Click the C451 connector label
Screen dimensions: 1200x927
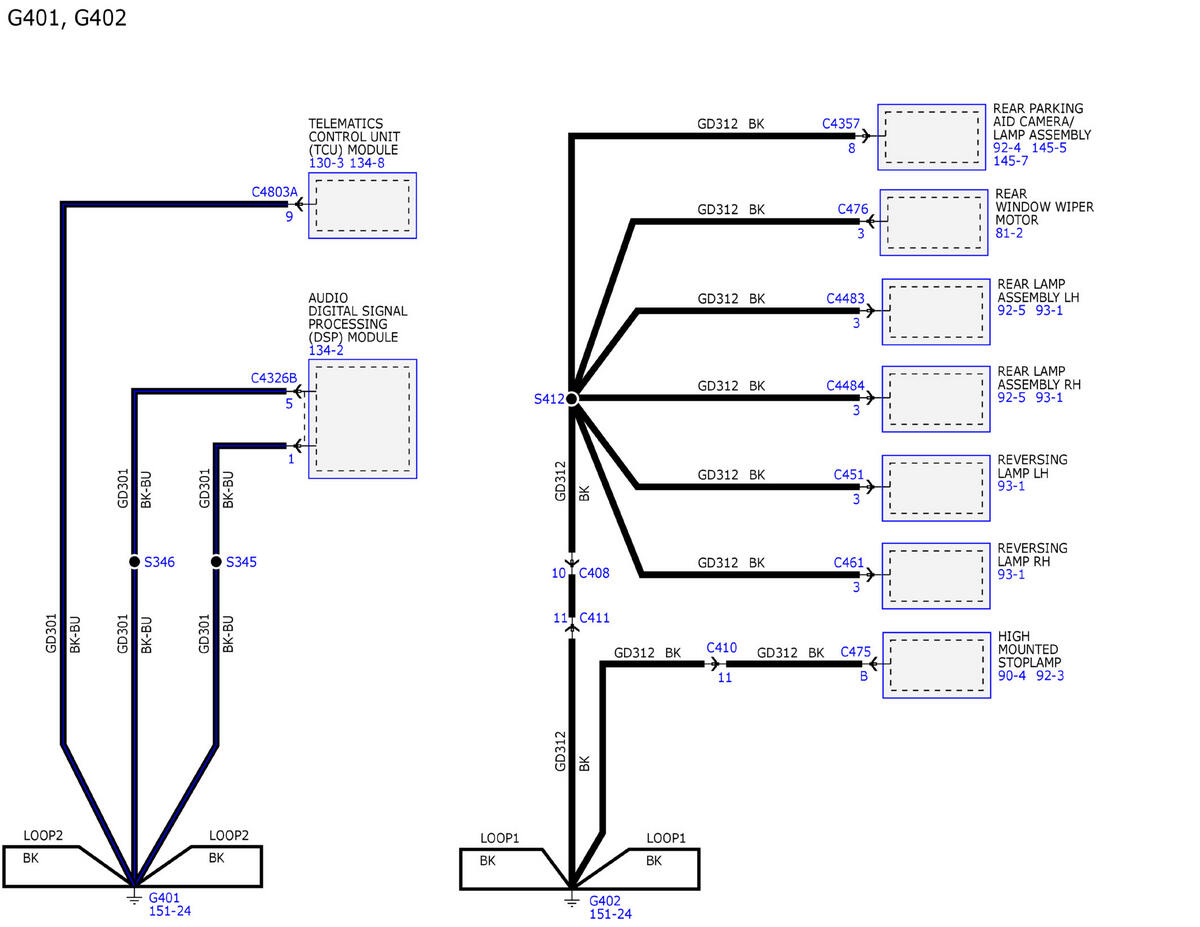(848, 474)
